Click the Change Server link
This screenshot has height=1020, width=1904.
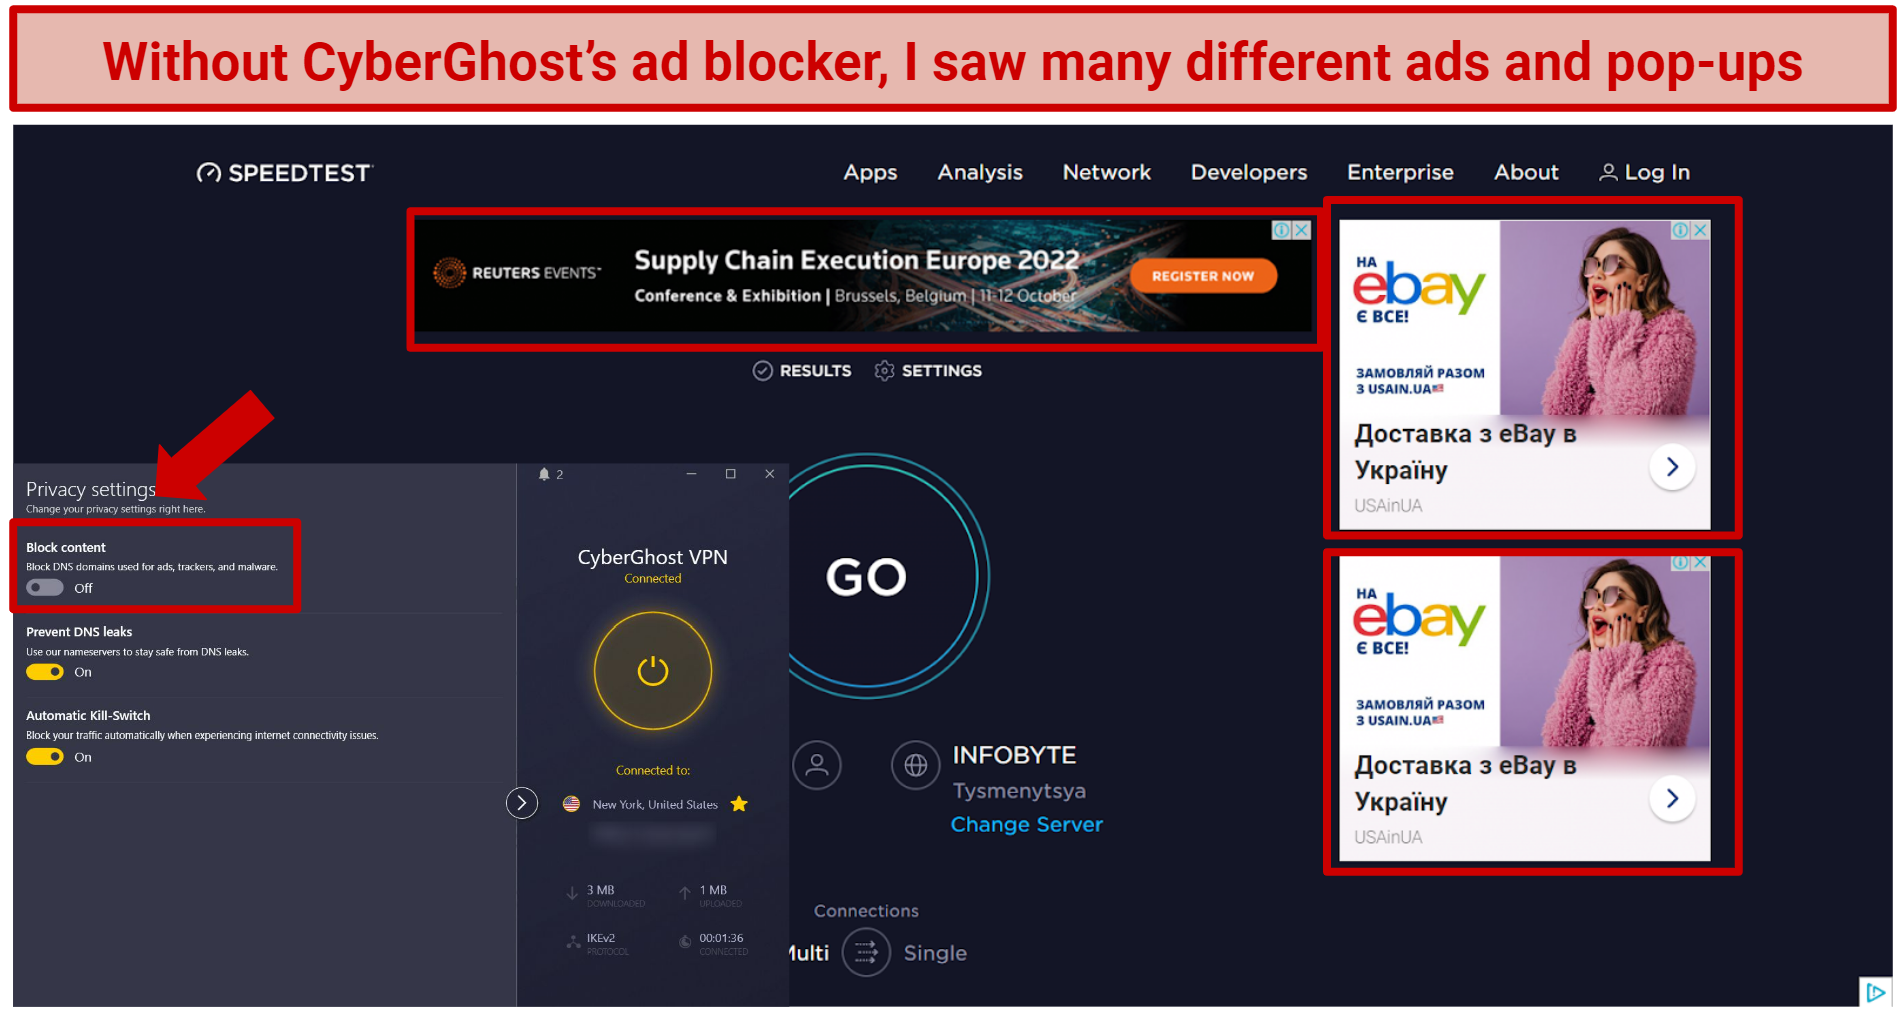tap(1026, 824)
